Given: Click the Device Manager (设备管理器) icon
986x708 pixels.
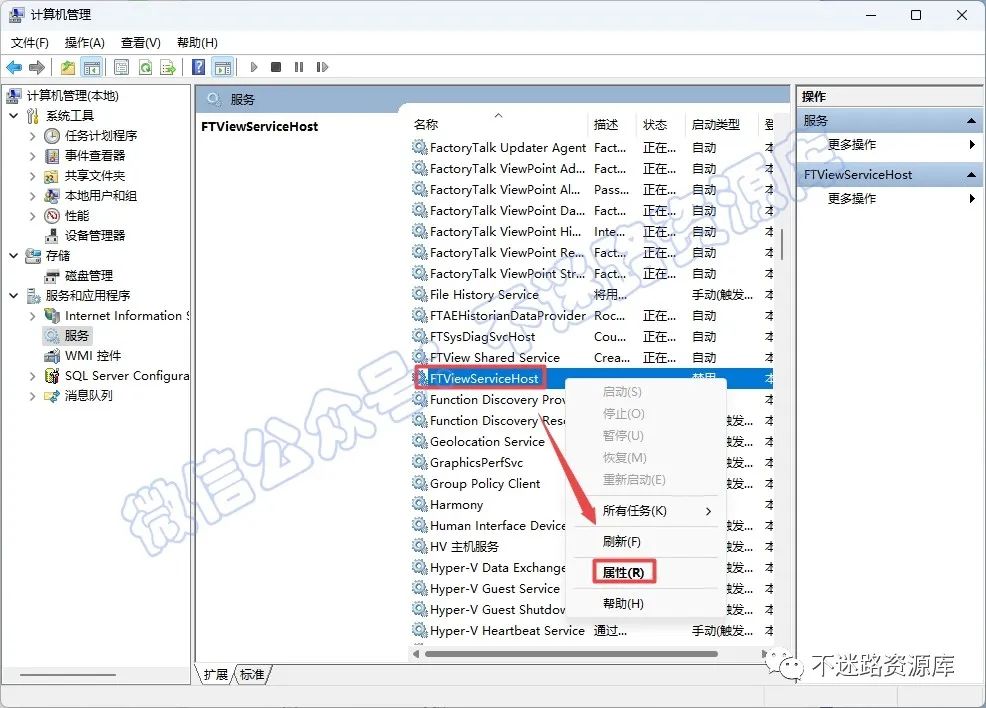Looking at the screenshot, I should point(52,236).
